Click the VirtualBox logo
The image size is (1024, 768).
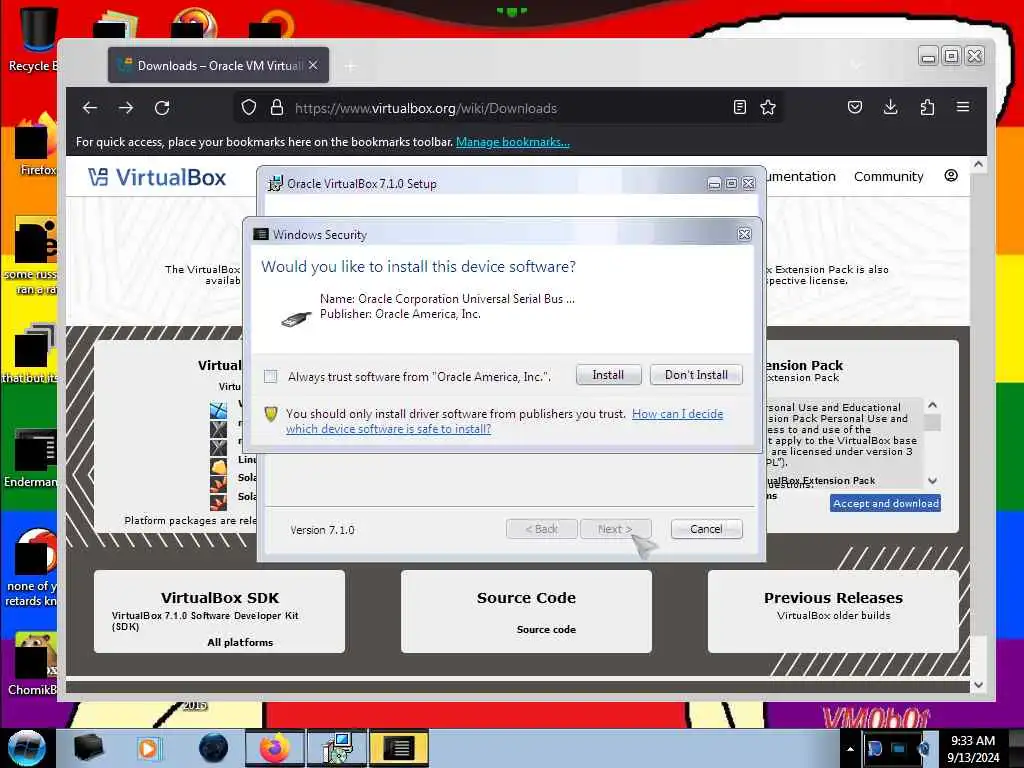coord(157,177)
